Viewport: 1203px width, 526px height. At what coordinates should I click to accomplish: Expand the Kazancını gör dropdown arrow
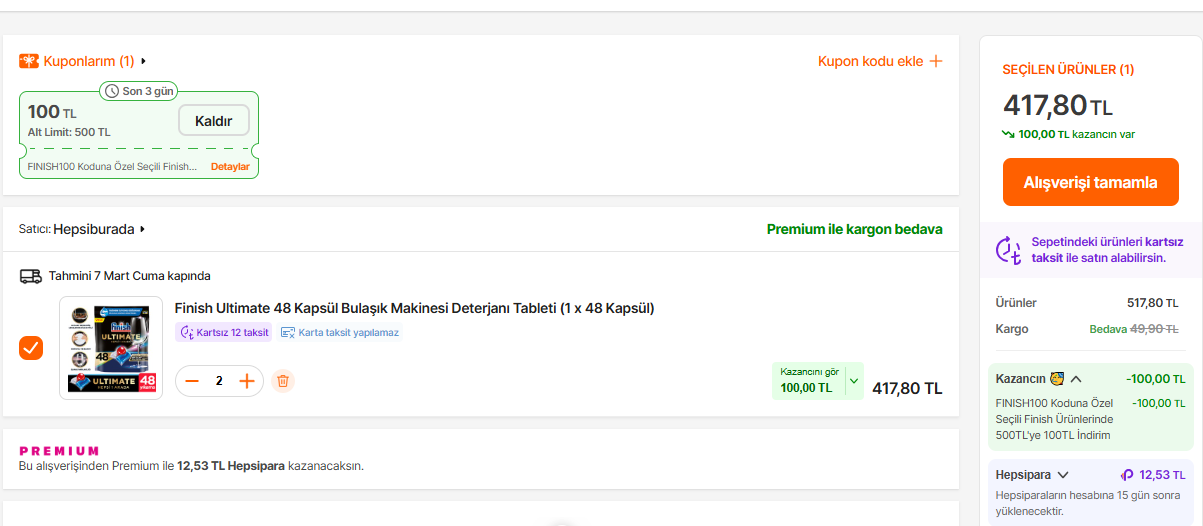pos(853,380)
